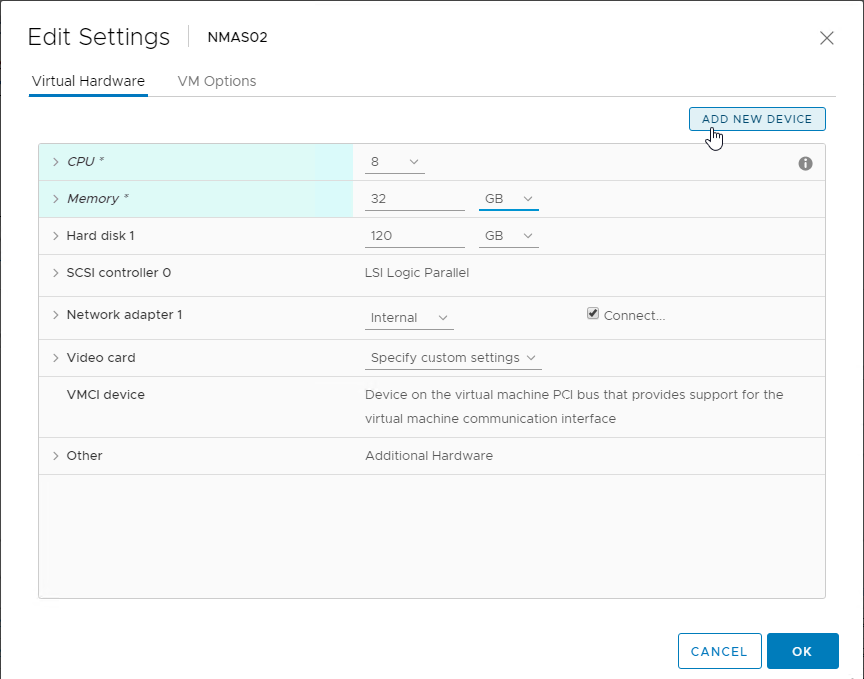Expand Hard disk 1 details

56,236
